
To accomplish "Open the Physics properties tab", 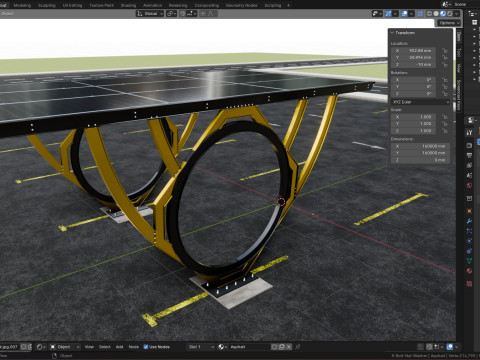I will [469, 241].
